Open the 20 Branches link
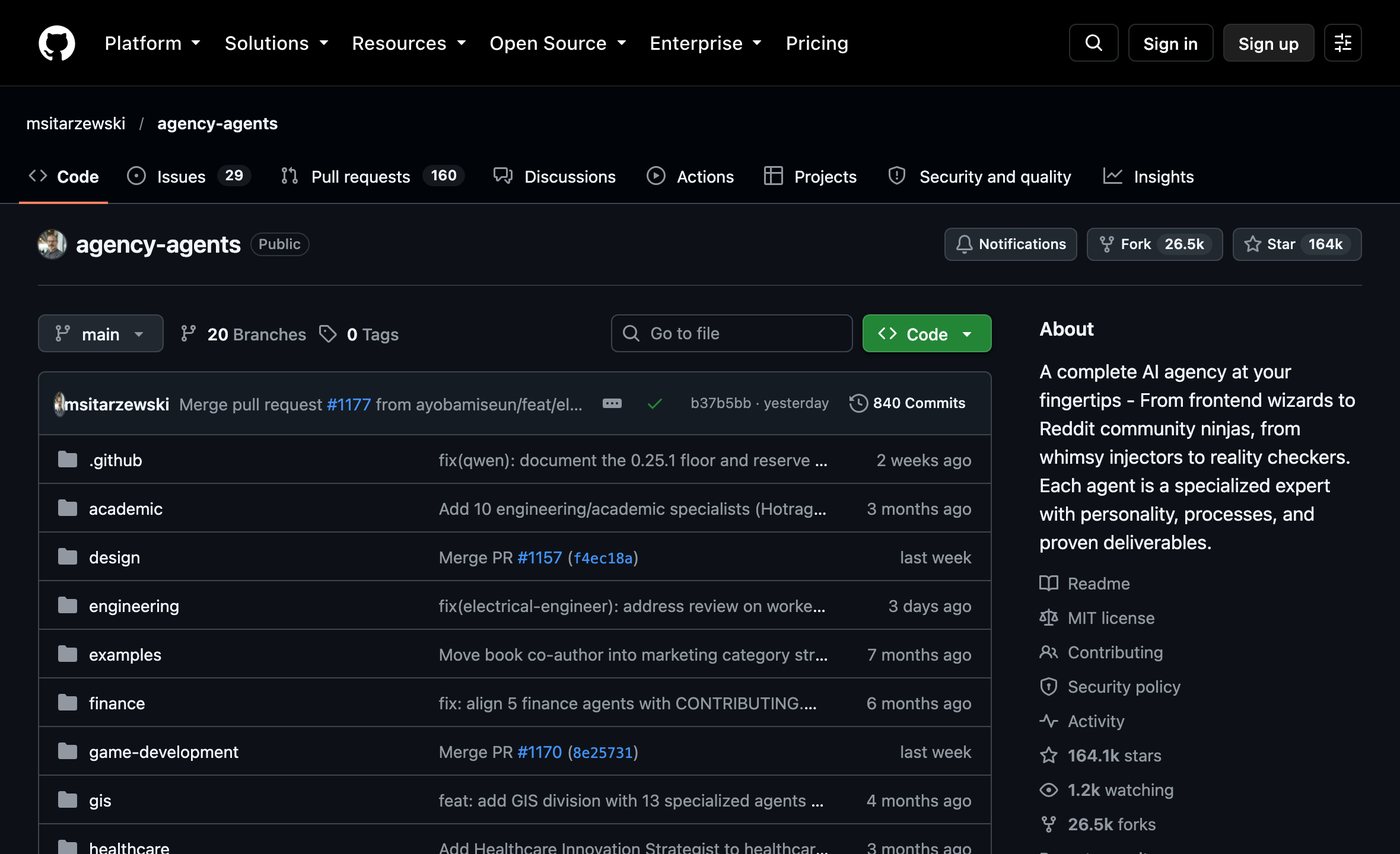Viewport: 1400px width, 854px height. tap(243, 334)
